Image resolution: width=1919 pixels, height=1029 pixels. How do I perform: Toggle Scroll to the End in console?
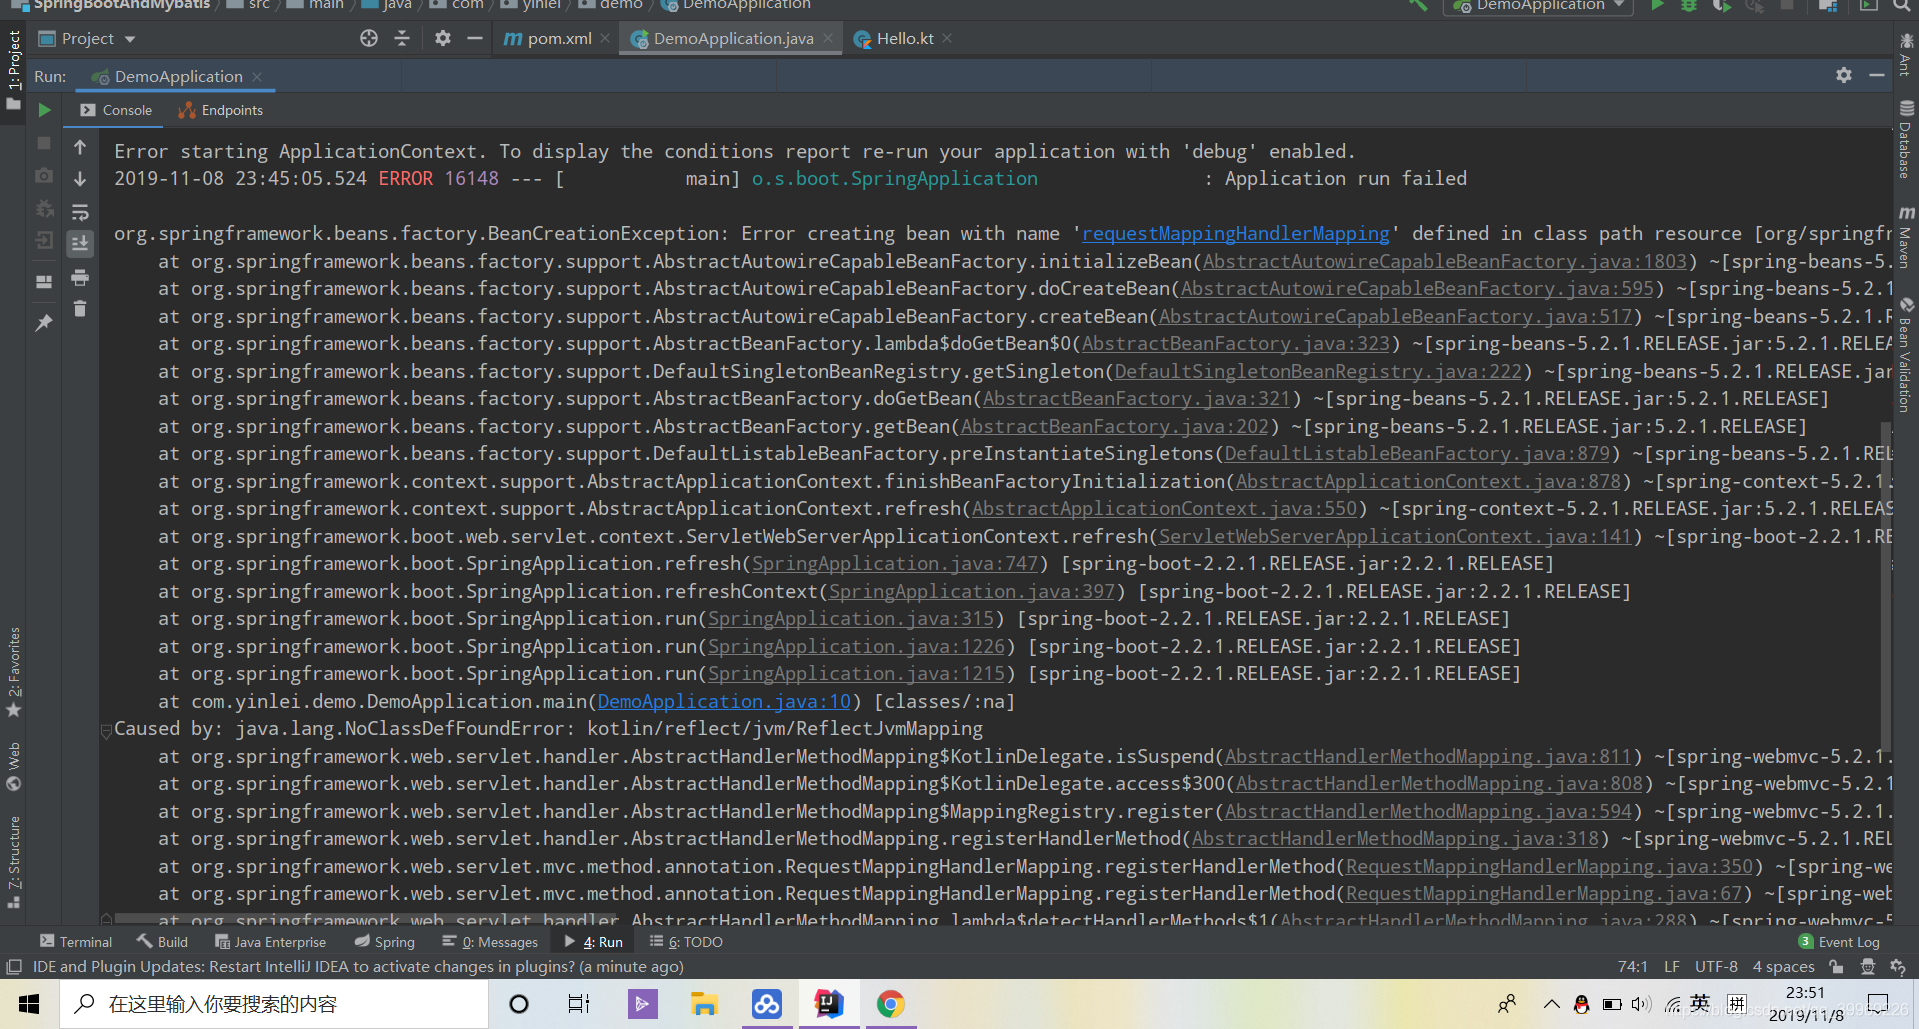(x=80, y=243)
